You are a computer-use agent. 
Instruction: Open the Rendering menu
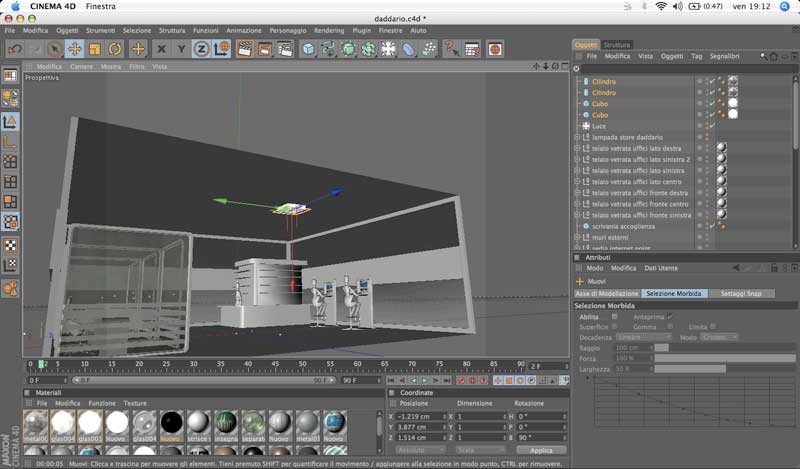[329, 31]
